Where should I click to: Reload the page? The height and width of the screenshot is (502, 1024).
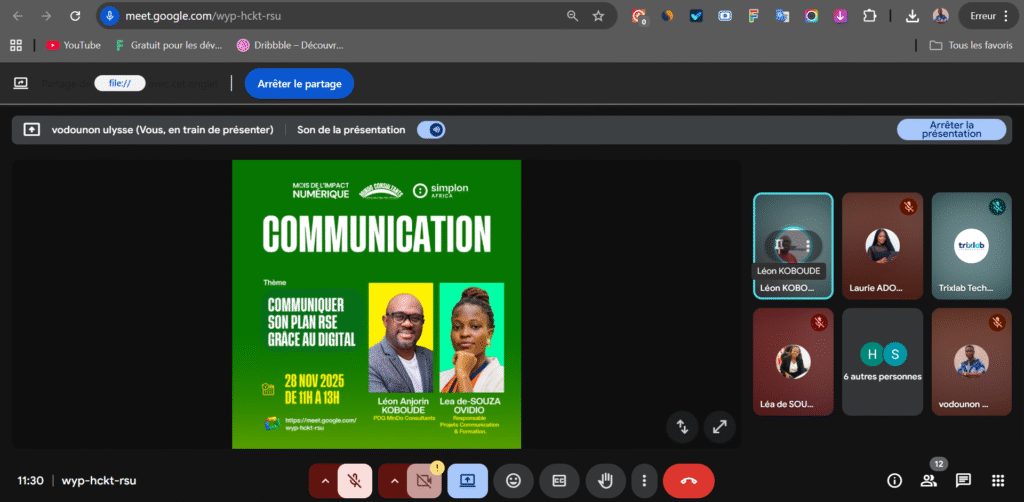(x=75, y=16)
